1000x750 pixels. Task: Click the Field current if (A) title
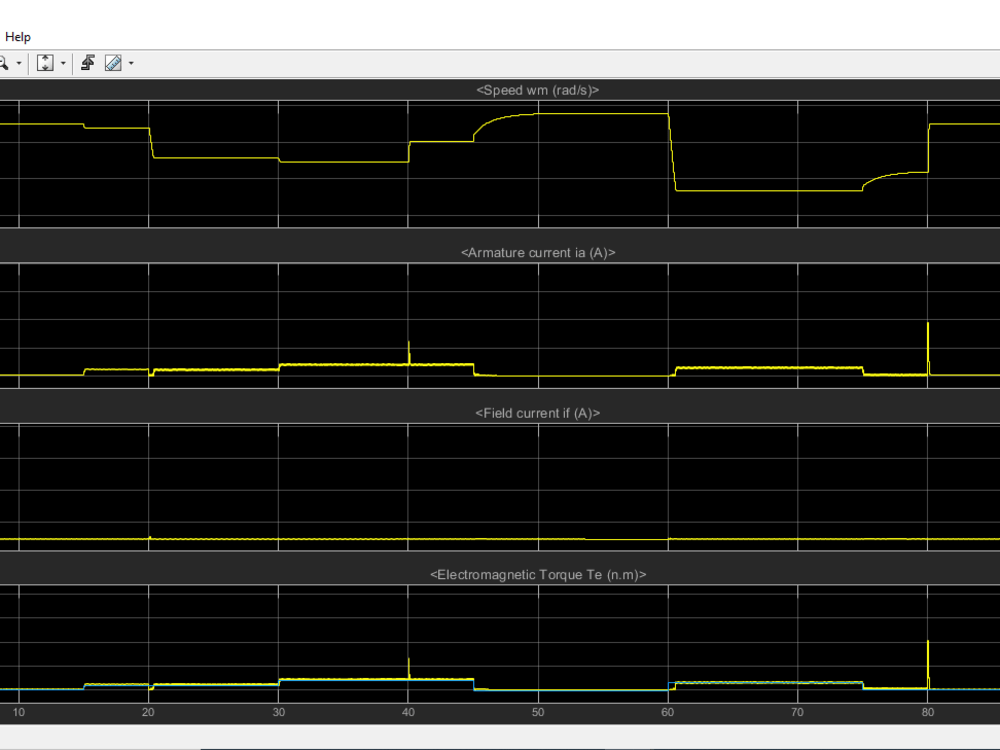pos(538,413)
